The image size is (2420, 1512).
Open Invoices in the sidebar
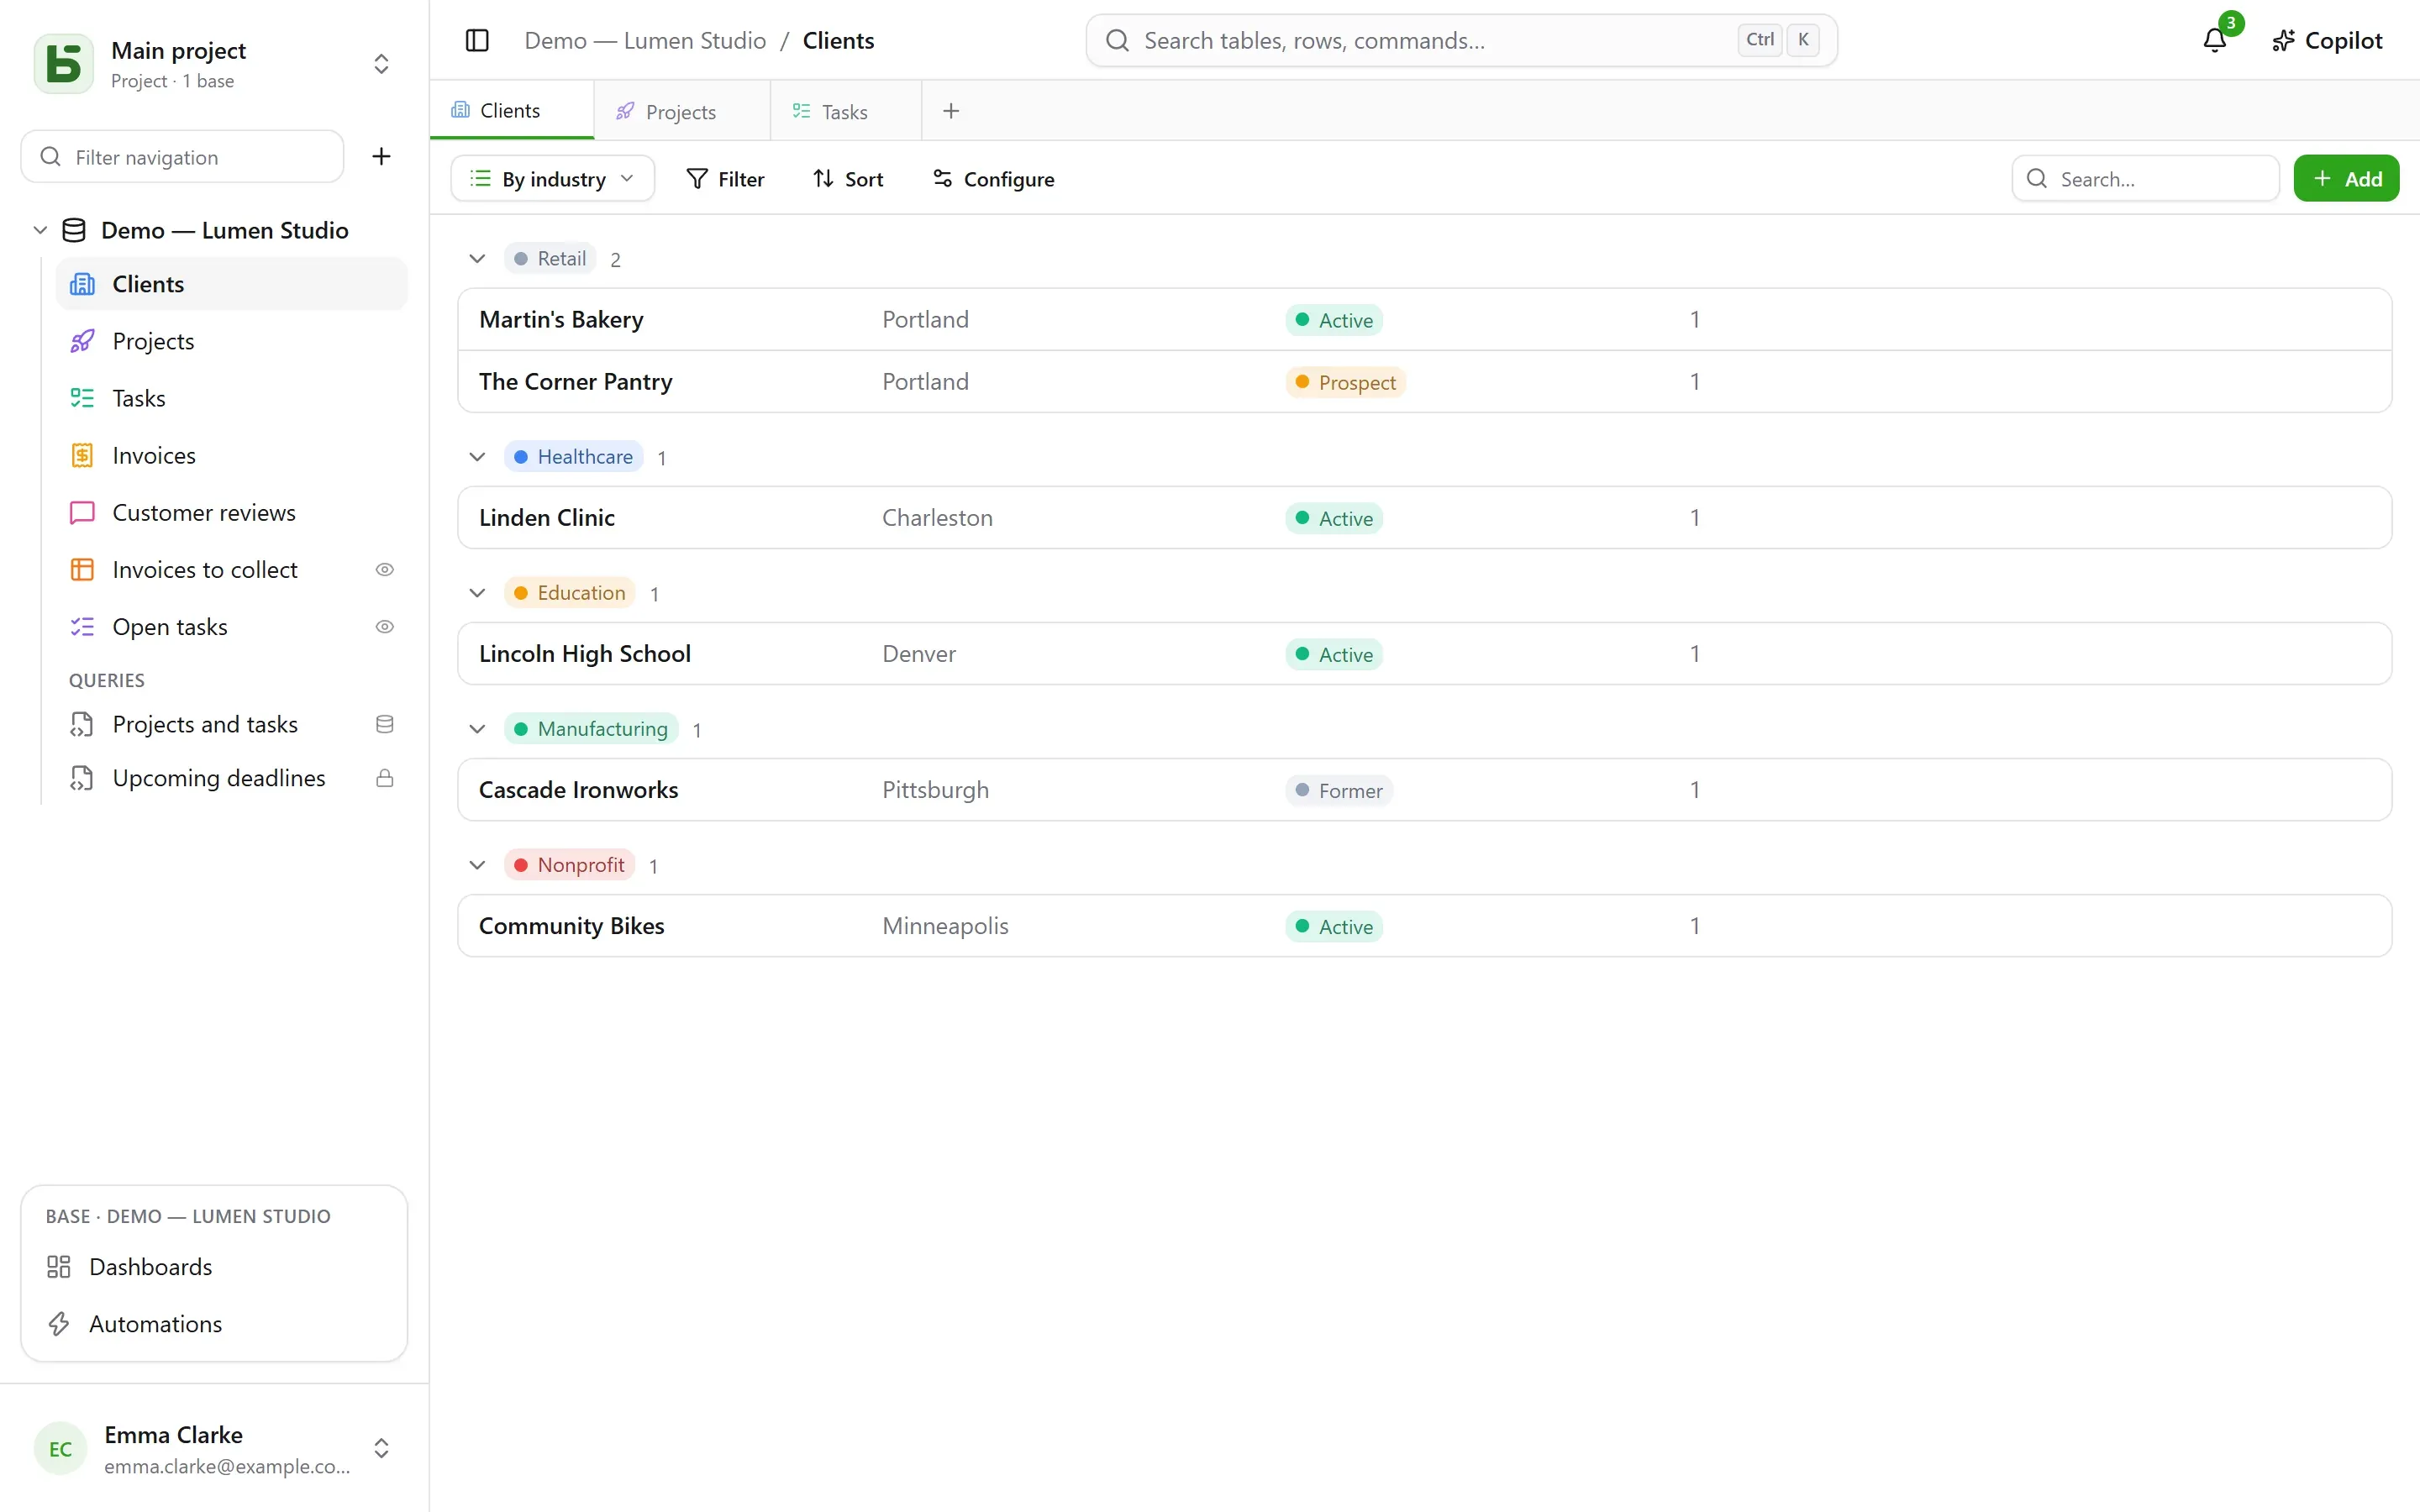[232, 455]
